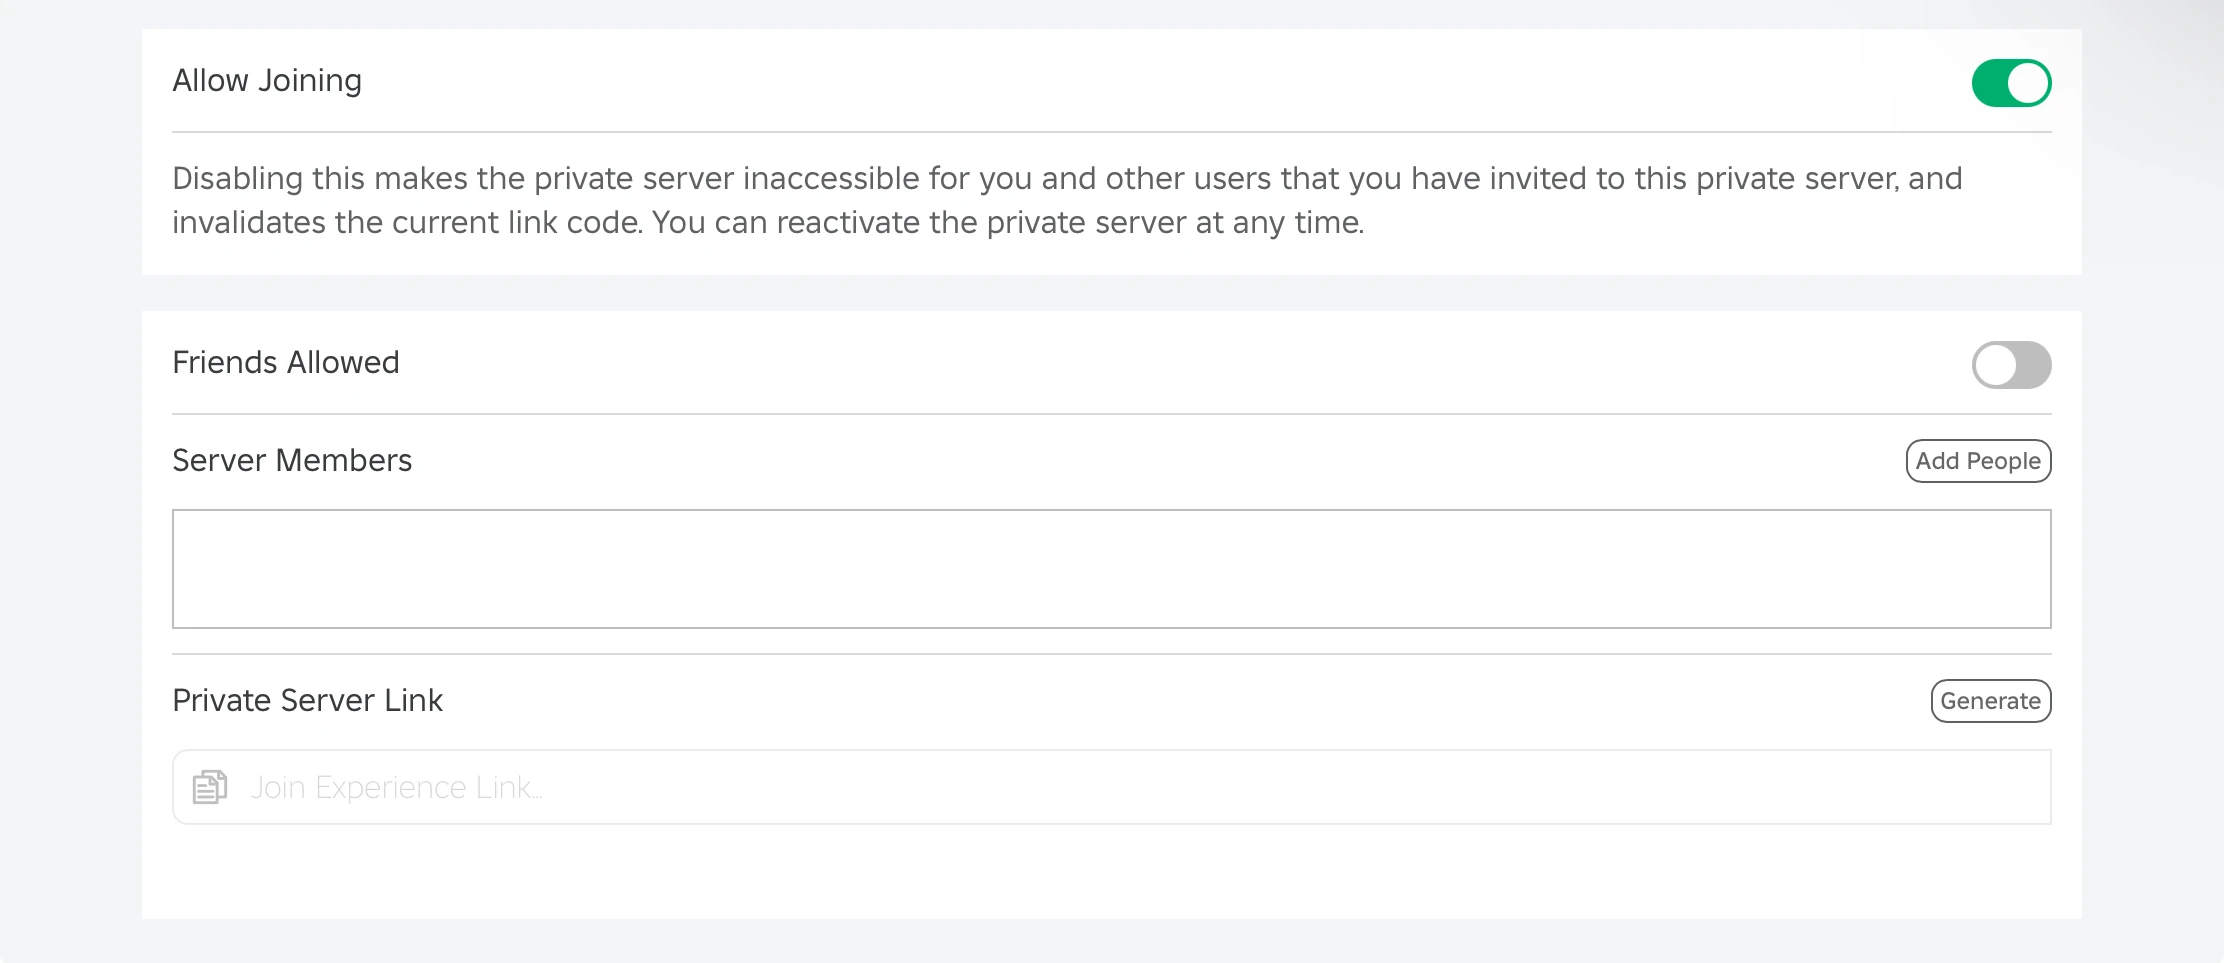Click the grey knob of Friends Allowed switch
The image size is (2224, 963).
click(x=1995, y=365)
